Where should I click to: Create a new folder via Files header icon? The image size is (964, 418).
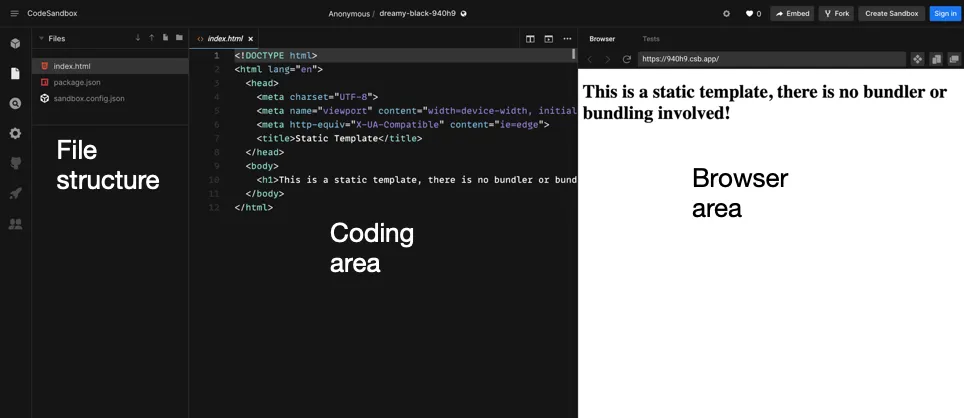click(x=179, y=38)
